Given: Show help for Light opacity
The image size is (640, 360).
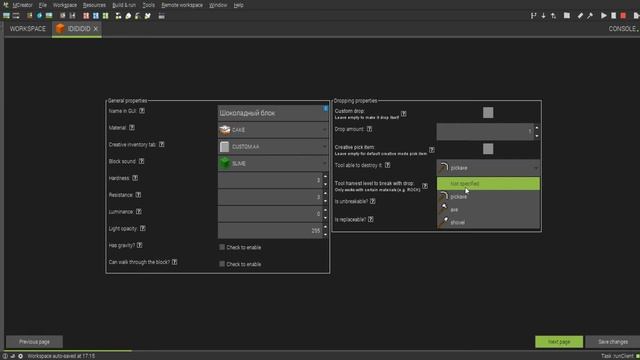Looking at the screenshot, I should (x=142, y=228).
